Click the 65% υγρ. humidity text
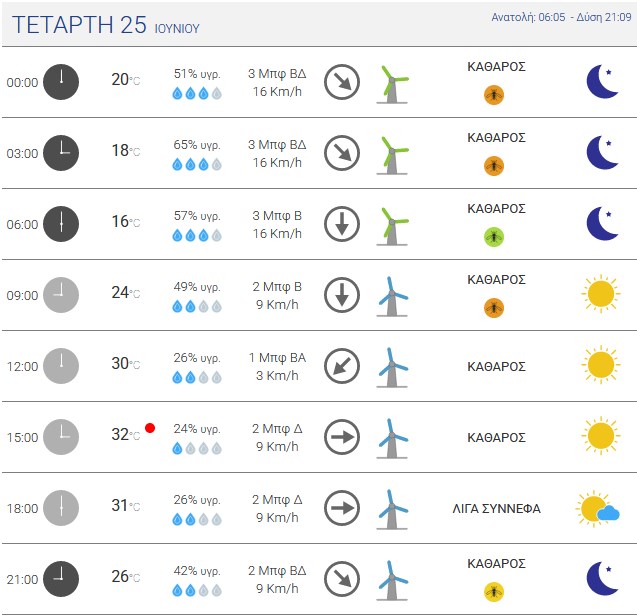This screenshot has width=637, height=616. 197,145
